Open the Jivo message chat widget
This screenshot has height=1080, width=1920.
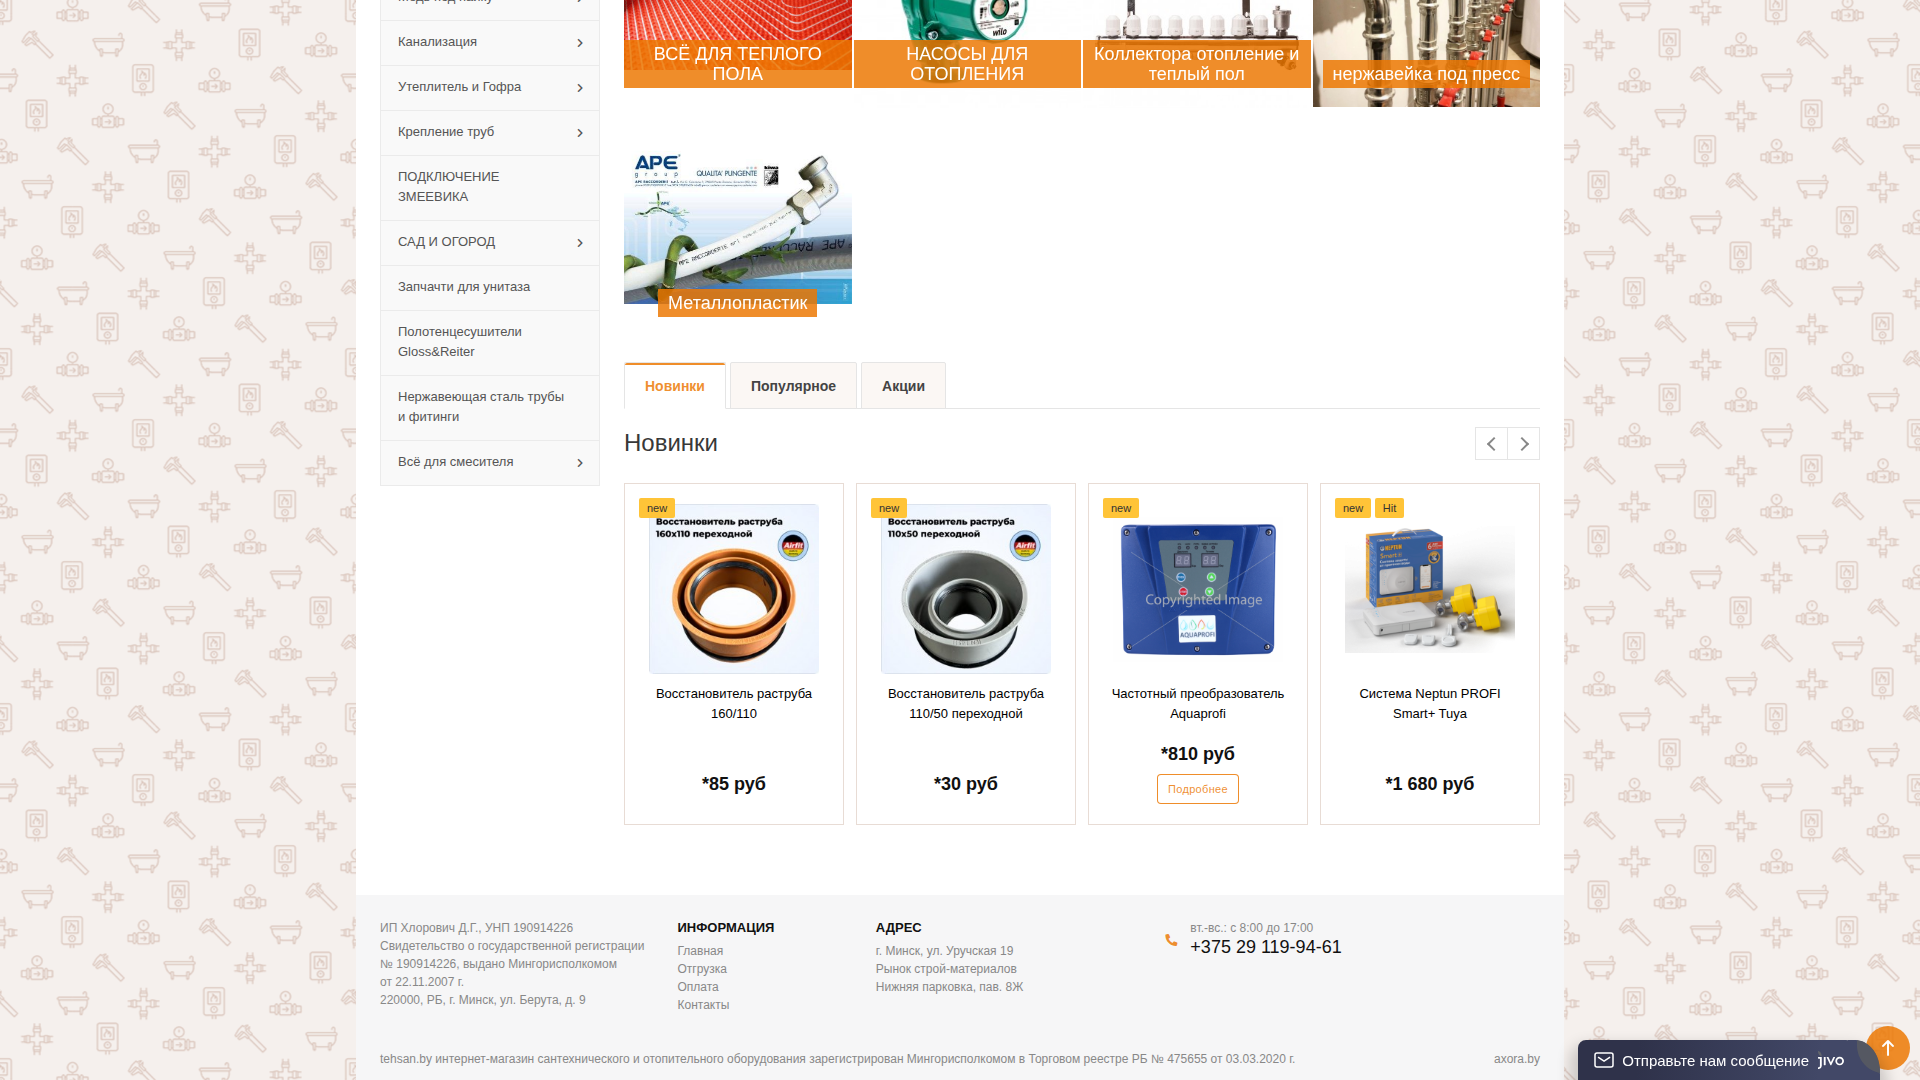(x=1729, y=1060)
